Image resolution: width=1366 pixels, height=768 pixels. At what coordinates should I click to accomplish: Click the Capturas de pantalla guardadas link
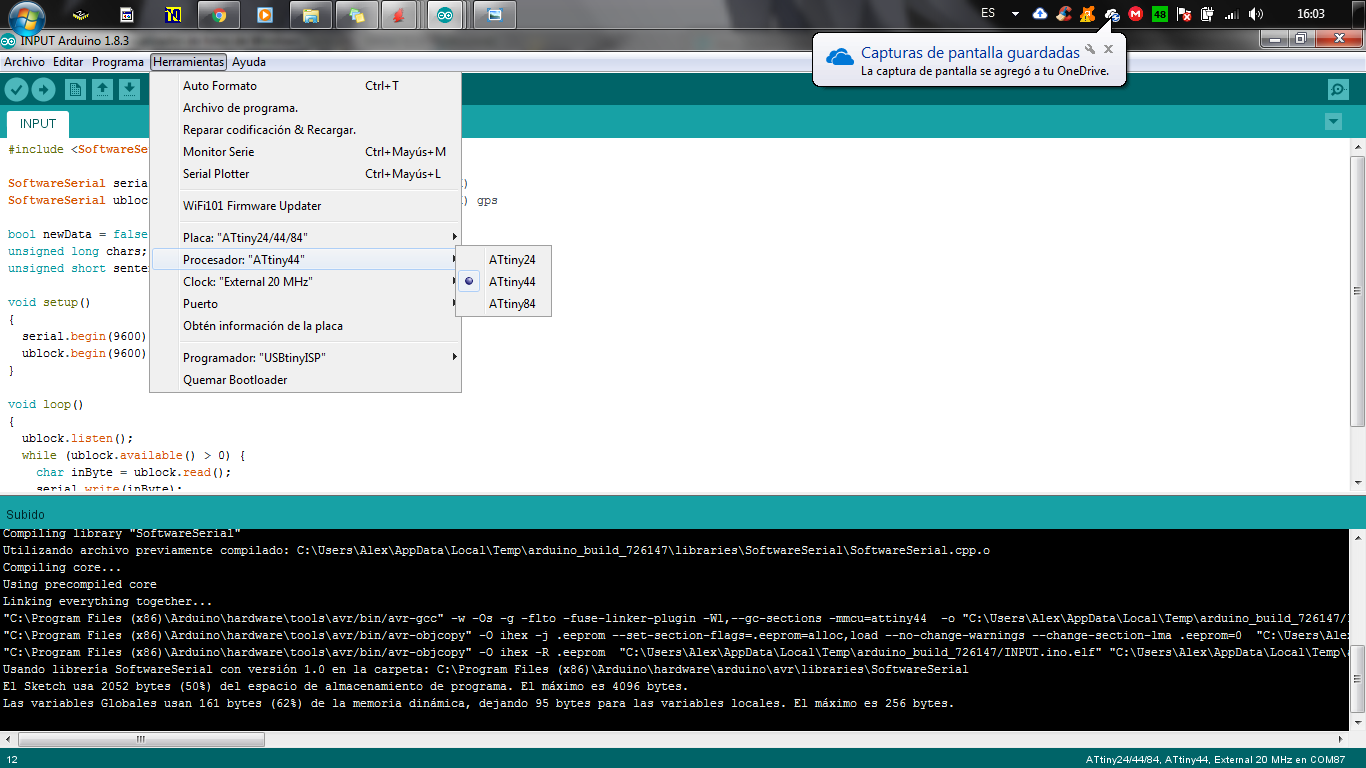pos(970,52)
